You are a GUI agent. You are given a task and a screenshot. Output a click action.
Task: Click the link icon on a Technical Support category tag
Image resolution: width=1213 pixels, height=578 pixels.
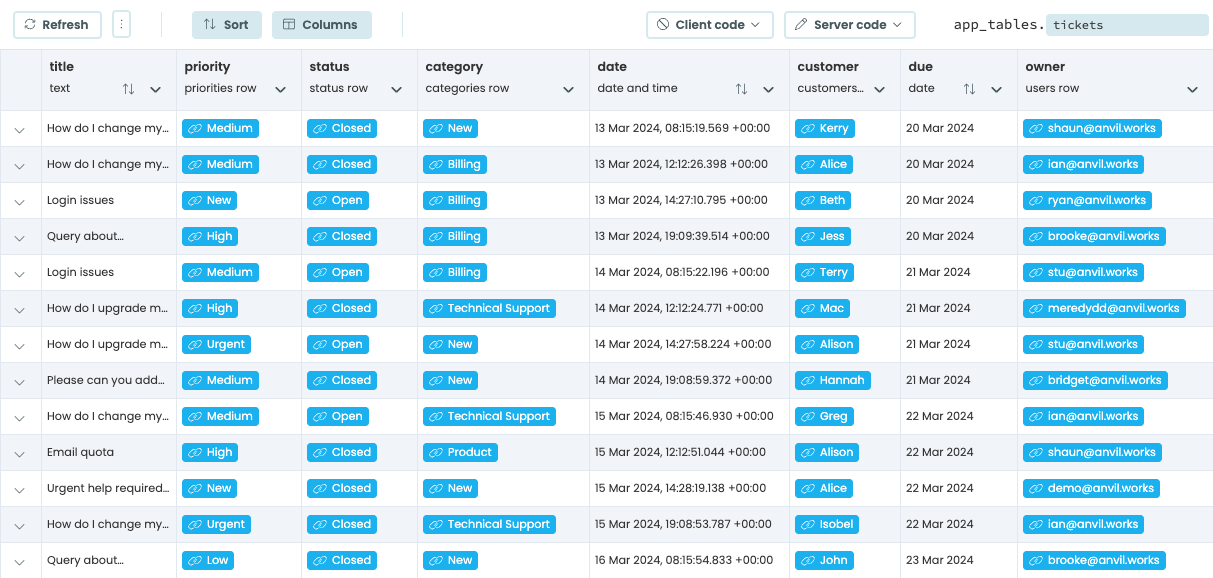tap(437, 308)
